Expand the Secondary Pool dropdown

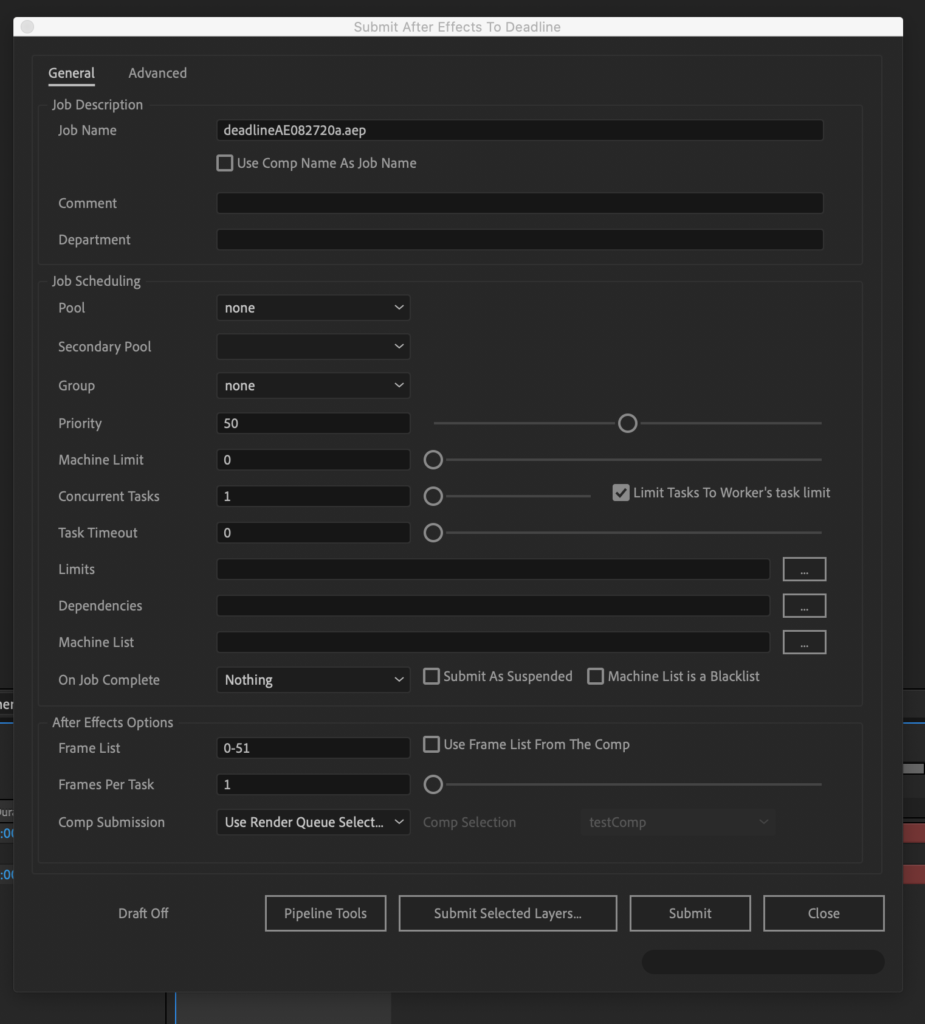pyautogui.click(x=314, y=346)
